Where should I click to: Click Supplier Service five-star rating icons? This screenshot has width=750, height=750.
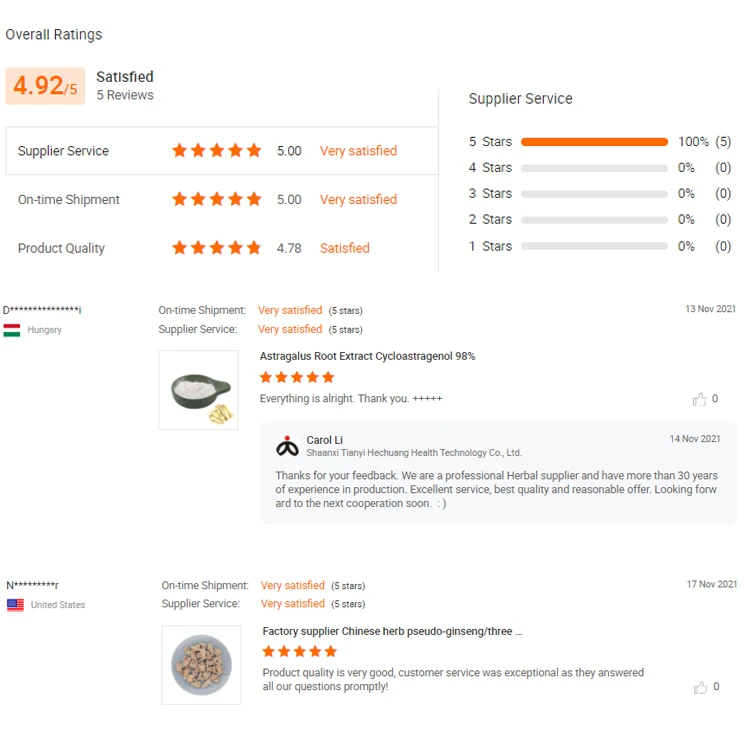[216, 151]
